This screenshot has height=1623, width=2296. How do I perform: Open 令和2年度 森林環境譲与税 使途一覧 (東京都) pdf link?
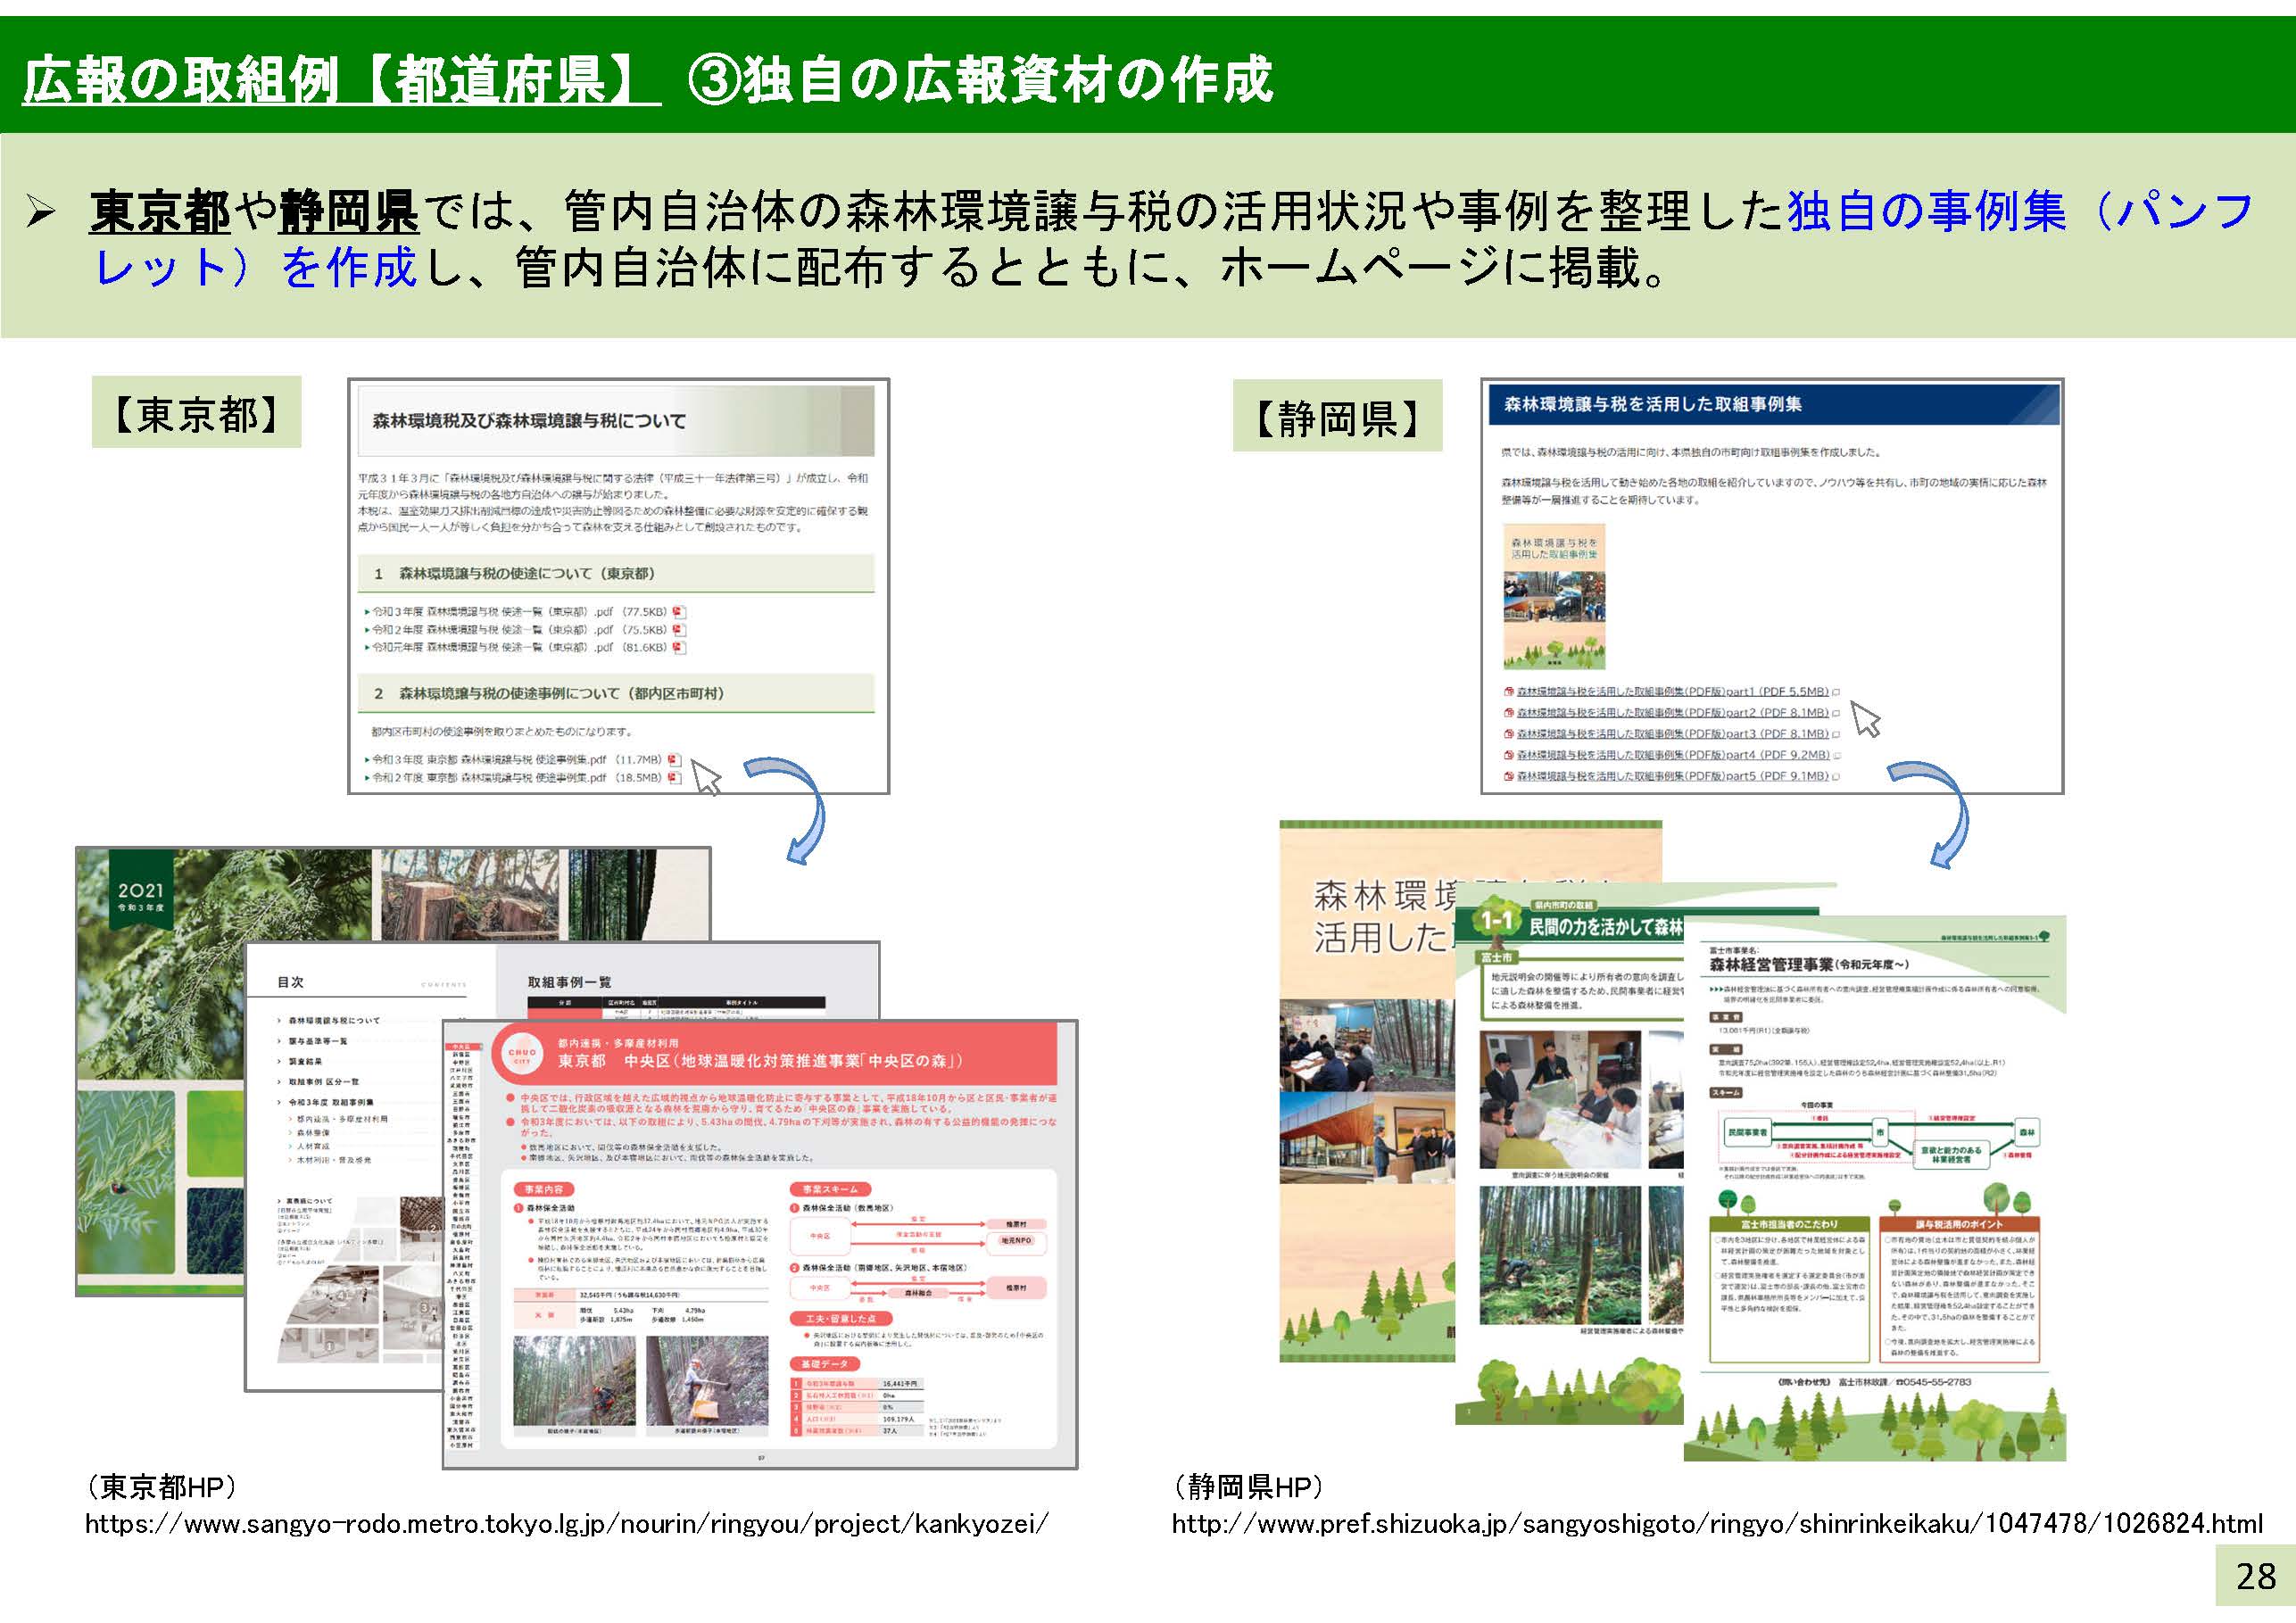point(519,629)
